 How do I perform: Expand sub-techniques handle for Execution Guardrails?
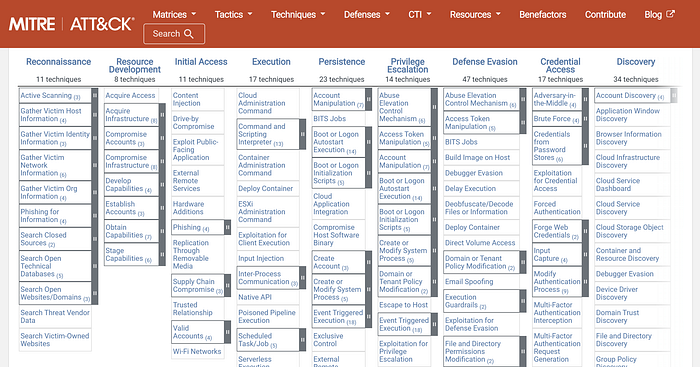(523, 301)
